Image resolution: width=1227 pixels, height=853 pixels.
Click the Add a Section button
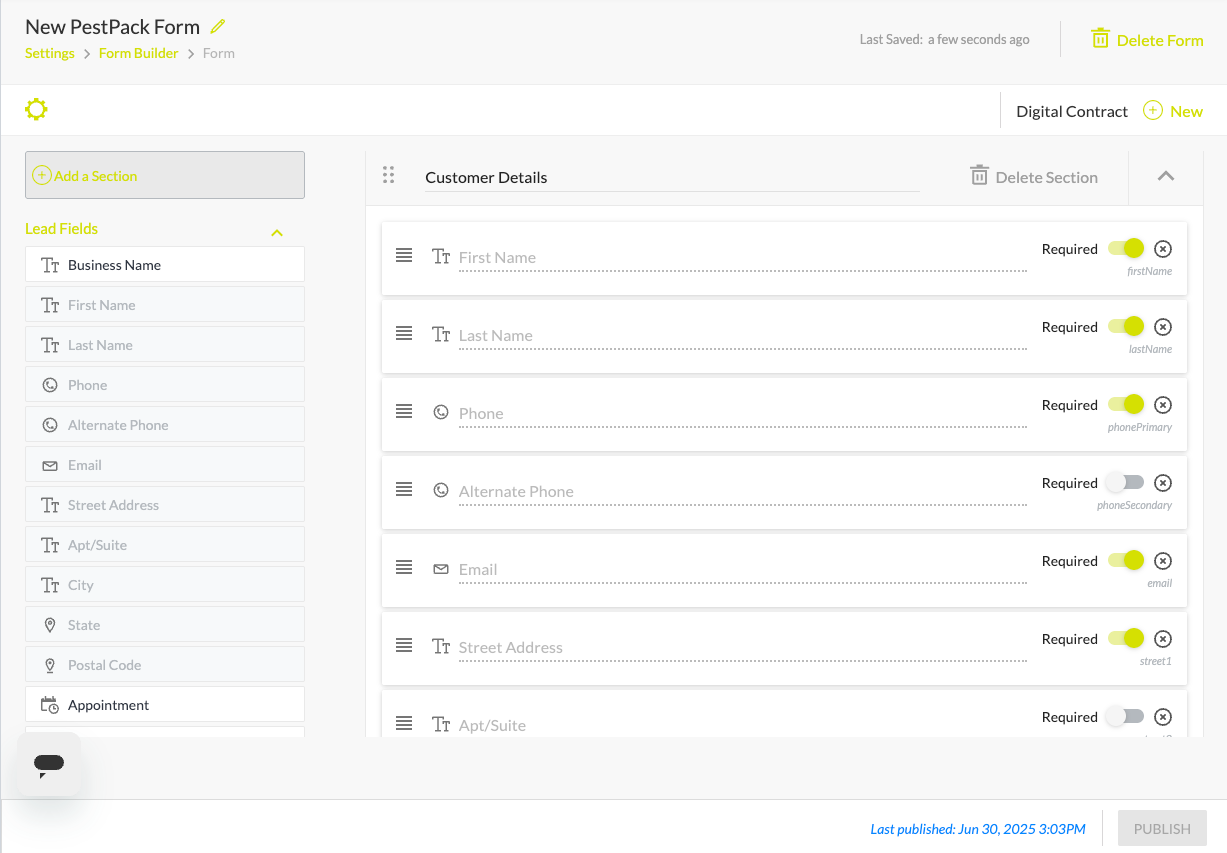(165, 175)
